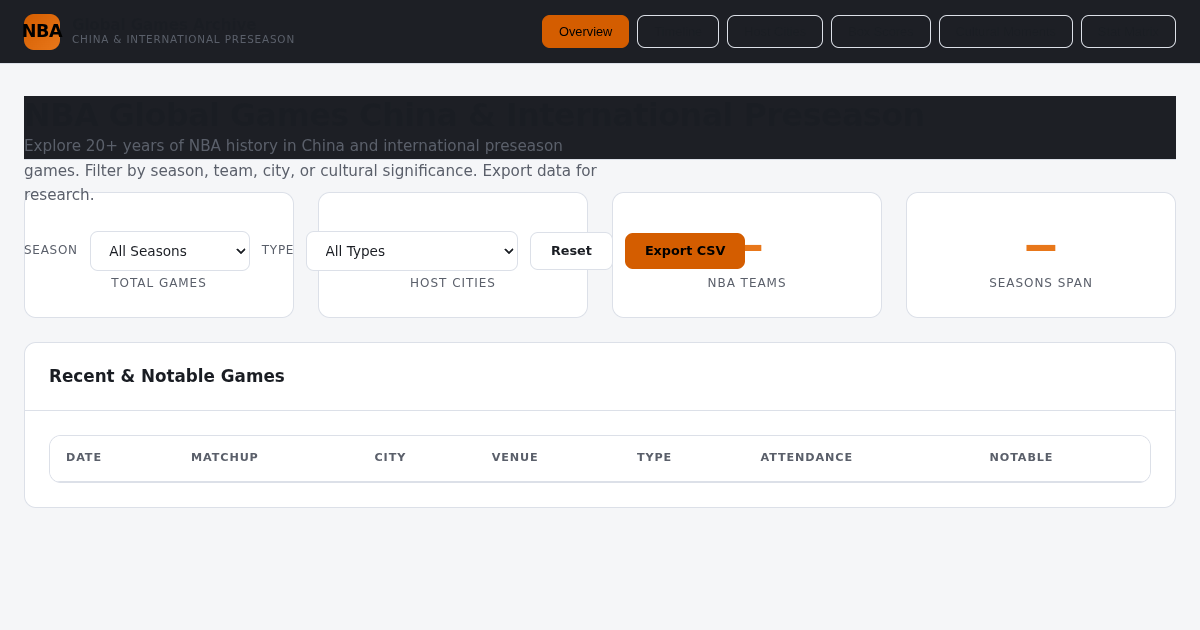
Task: Click the VENUE column header
Action: [515, 458]
